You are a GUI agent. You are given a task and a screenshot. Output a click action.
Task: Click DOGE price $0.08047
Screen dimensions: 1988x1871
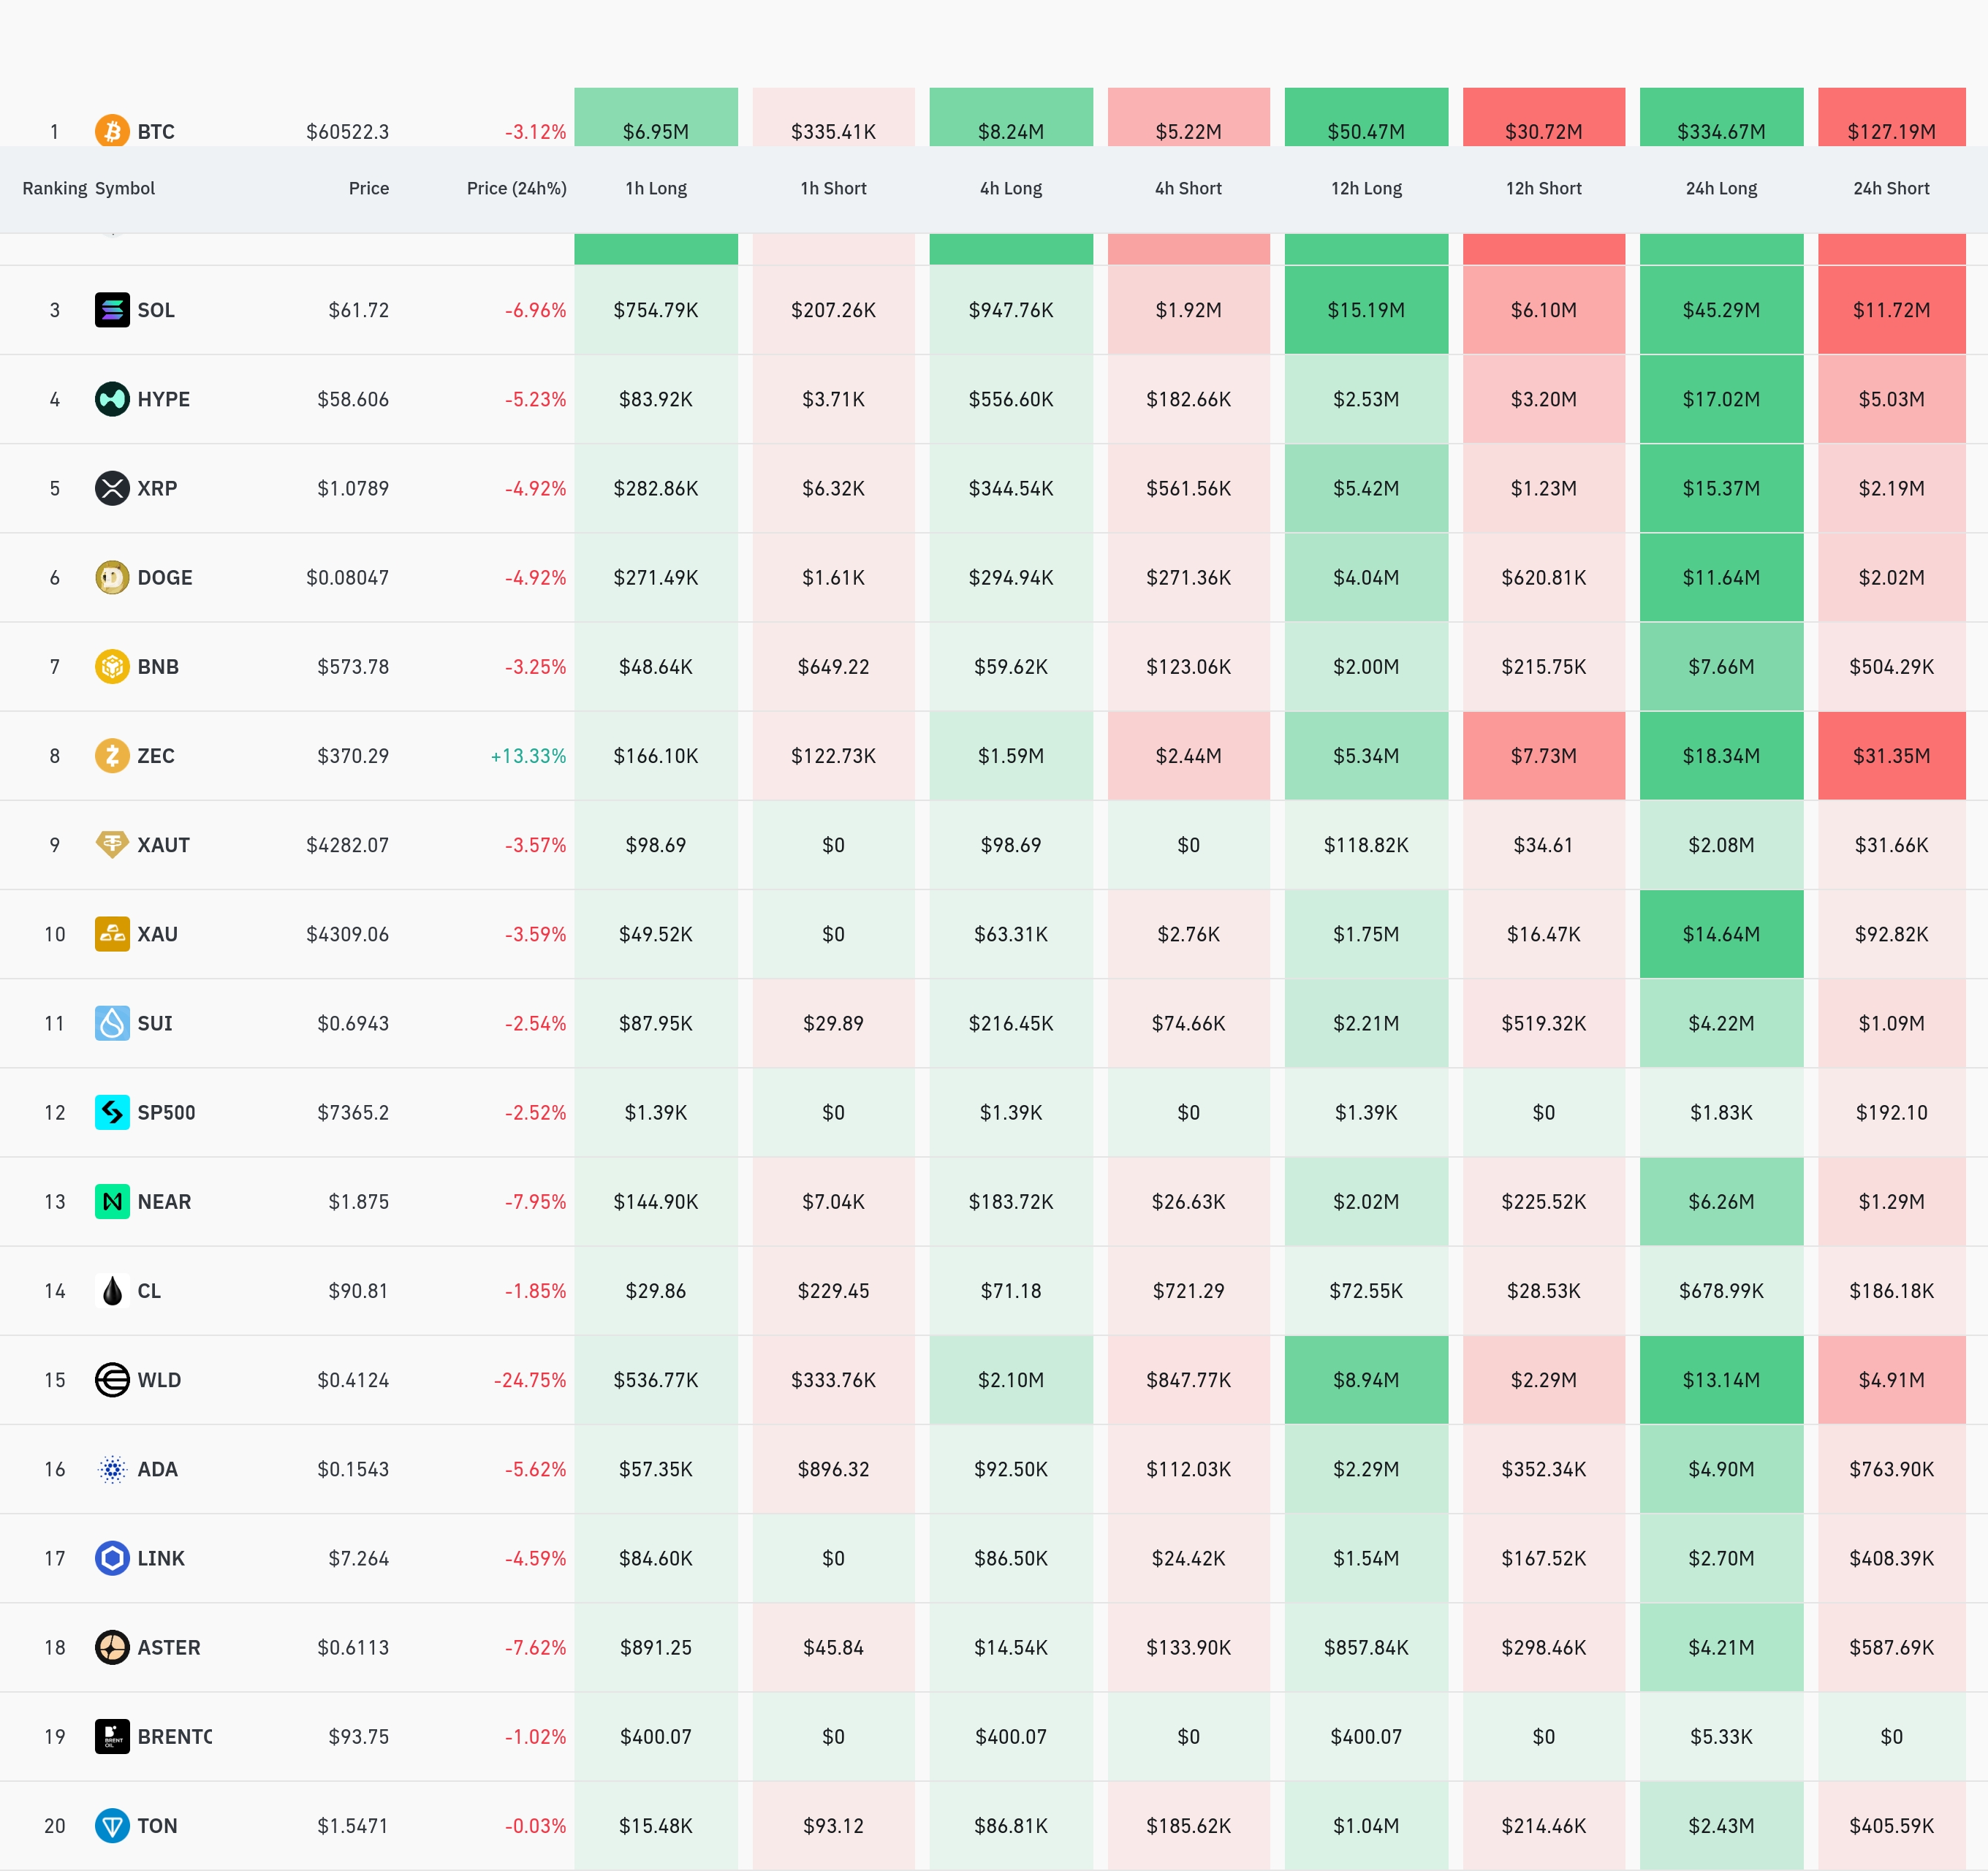click(x=347, y=578)
